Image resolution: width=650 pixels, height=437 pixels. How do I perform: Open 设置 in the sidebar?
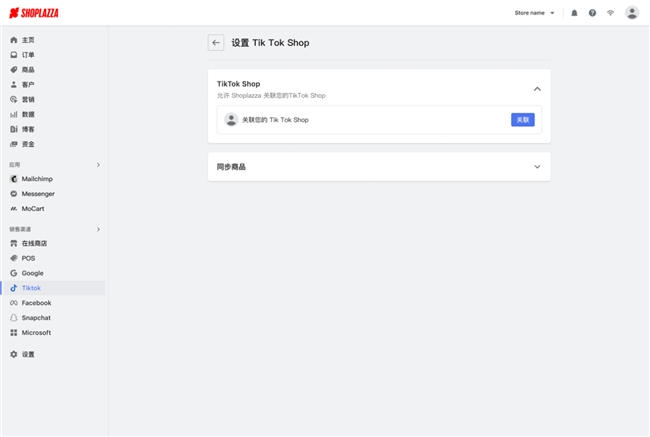coord(28,355)
